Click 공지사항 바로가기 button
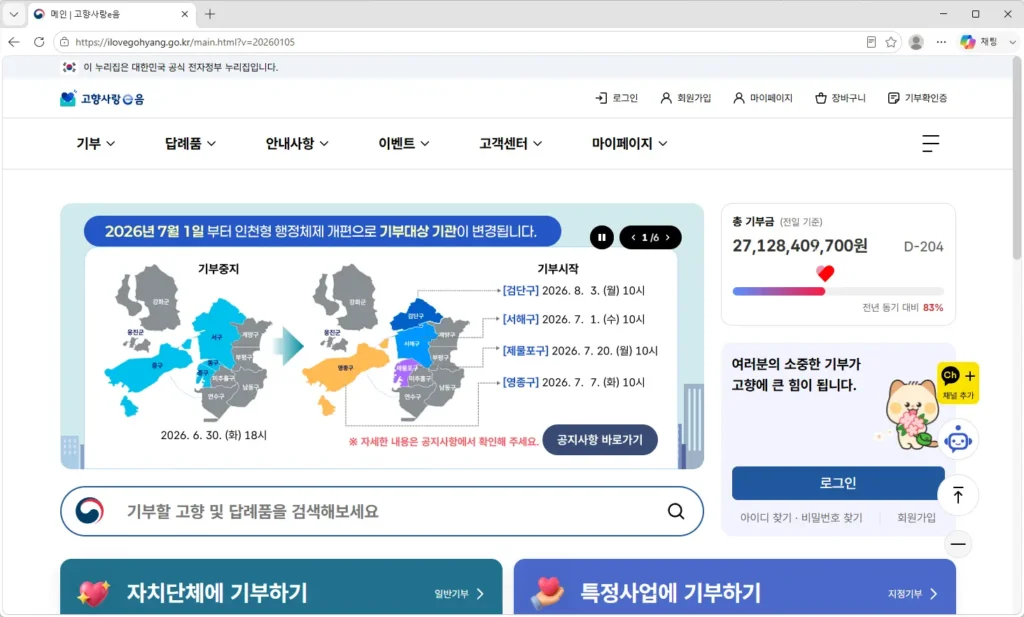1024x617 pixels. [600, 439]
